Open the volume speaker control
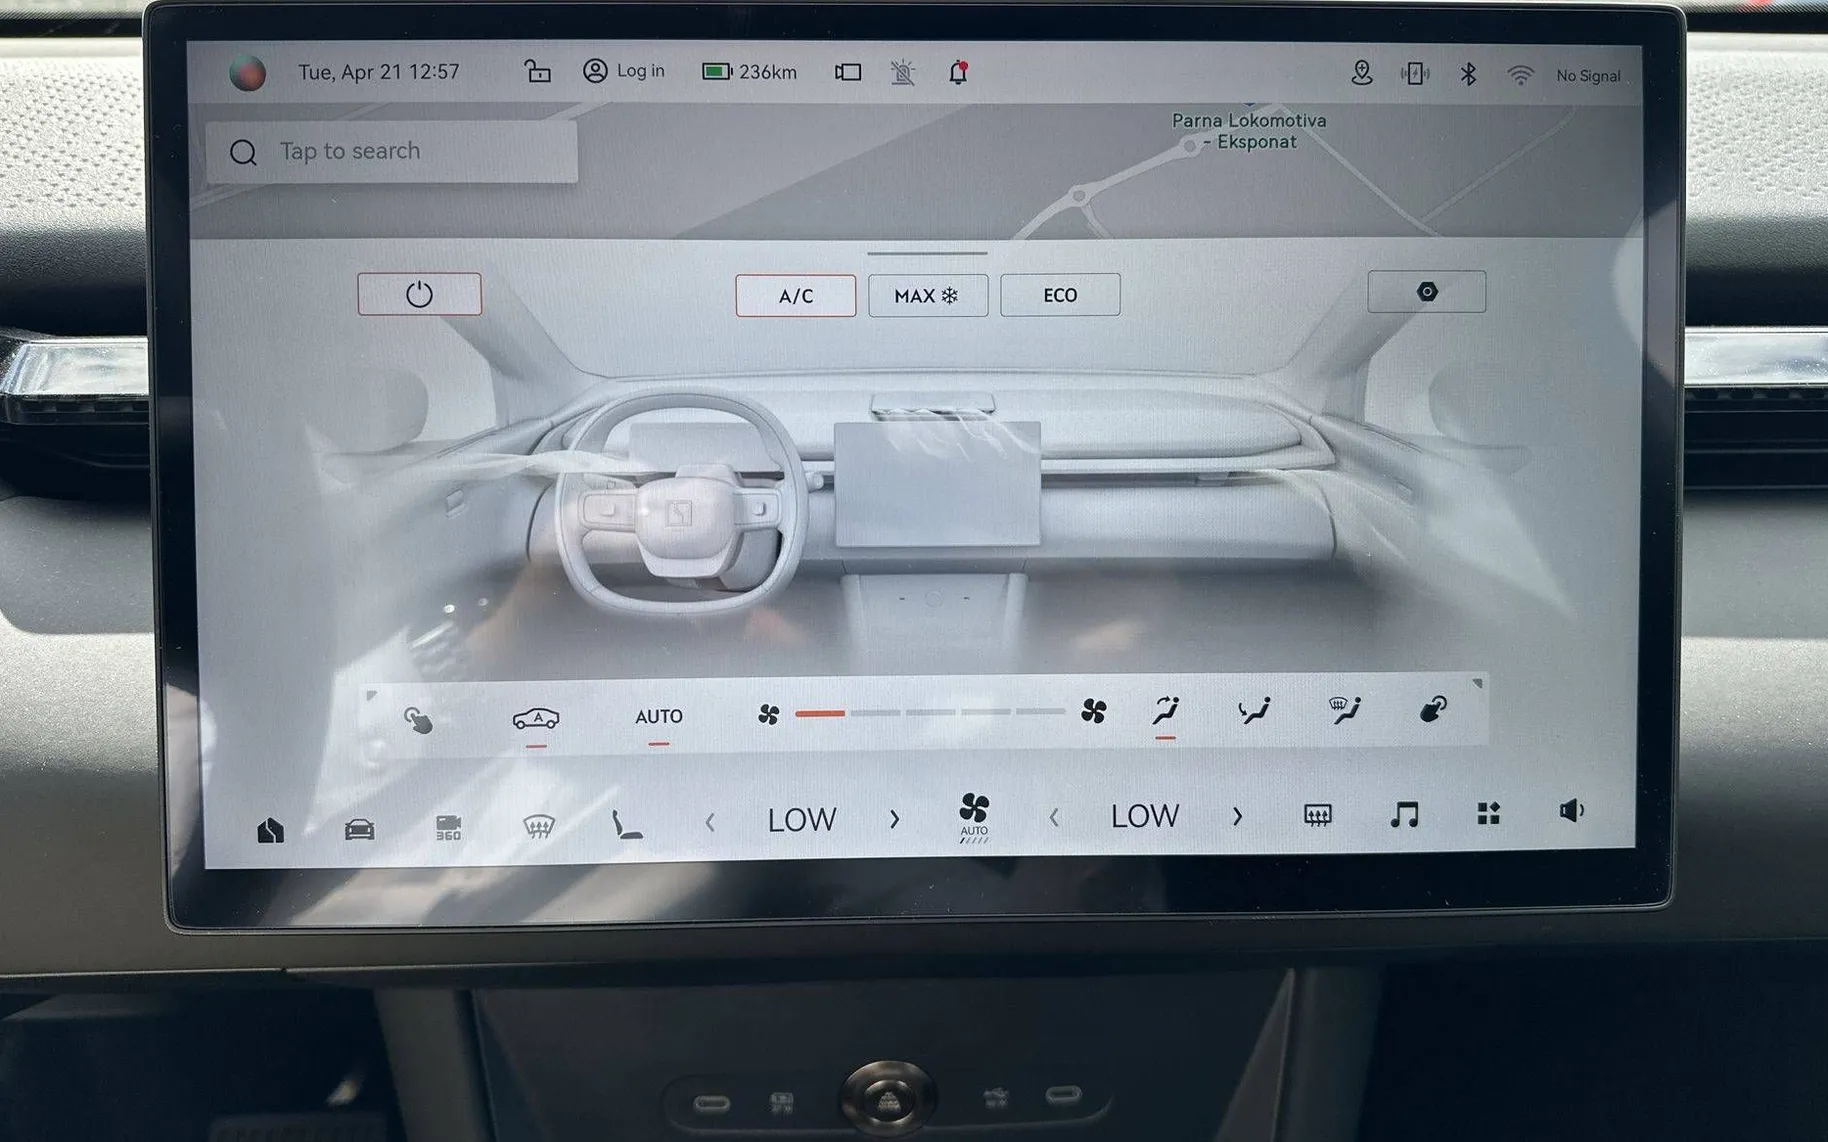The height and width of the screenshot is (1142, 1828). [x=1572, y=811]
